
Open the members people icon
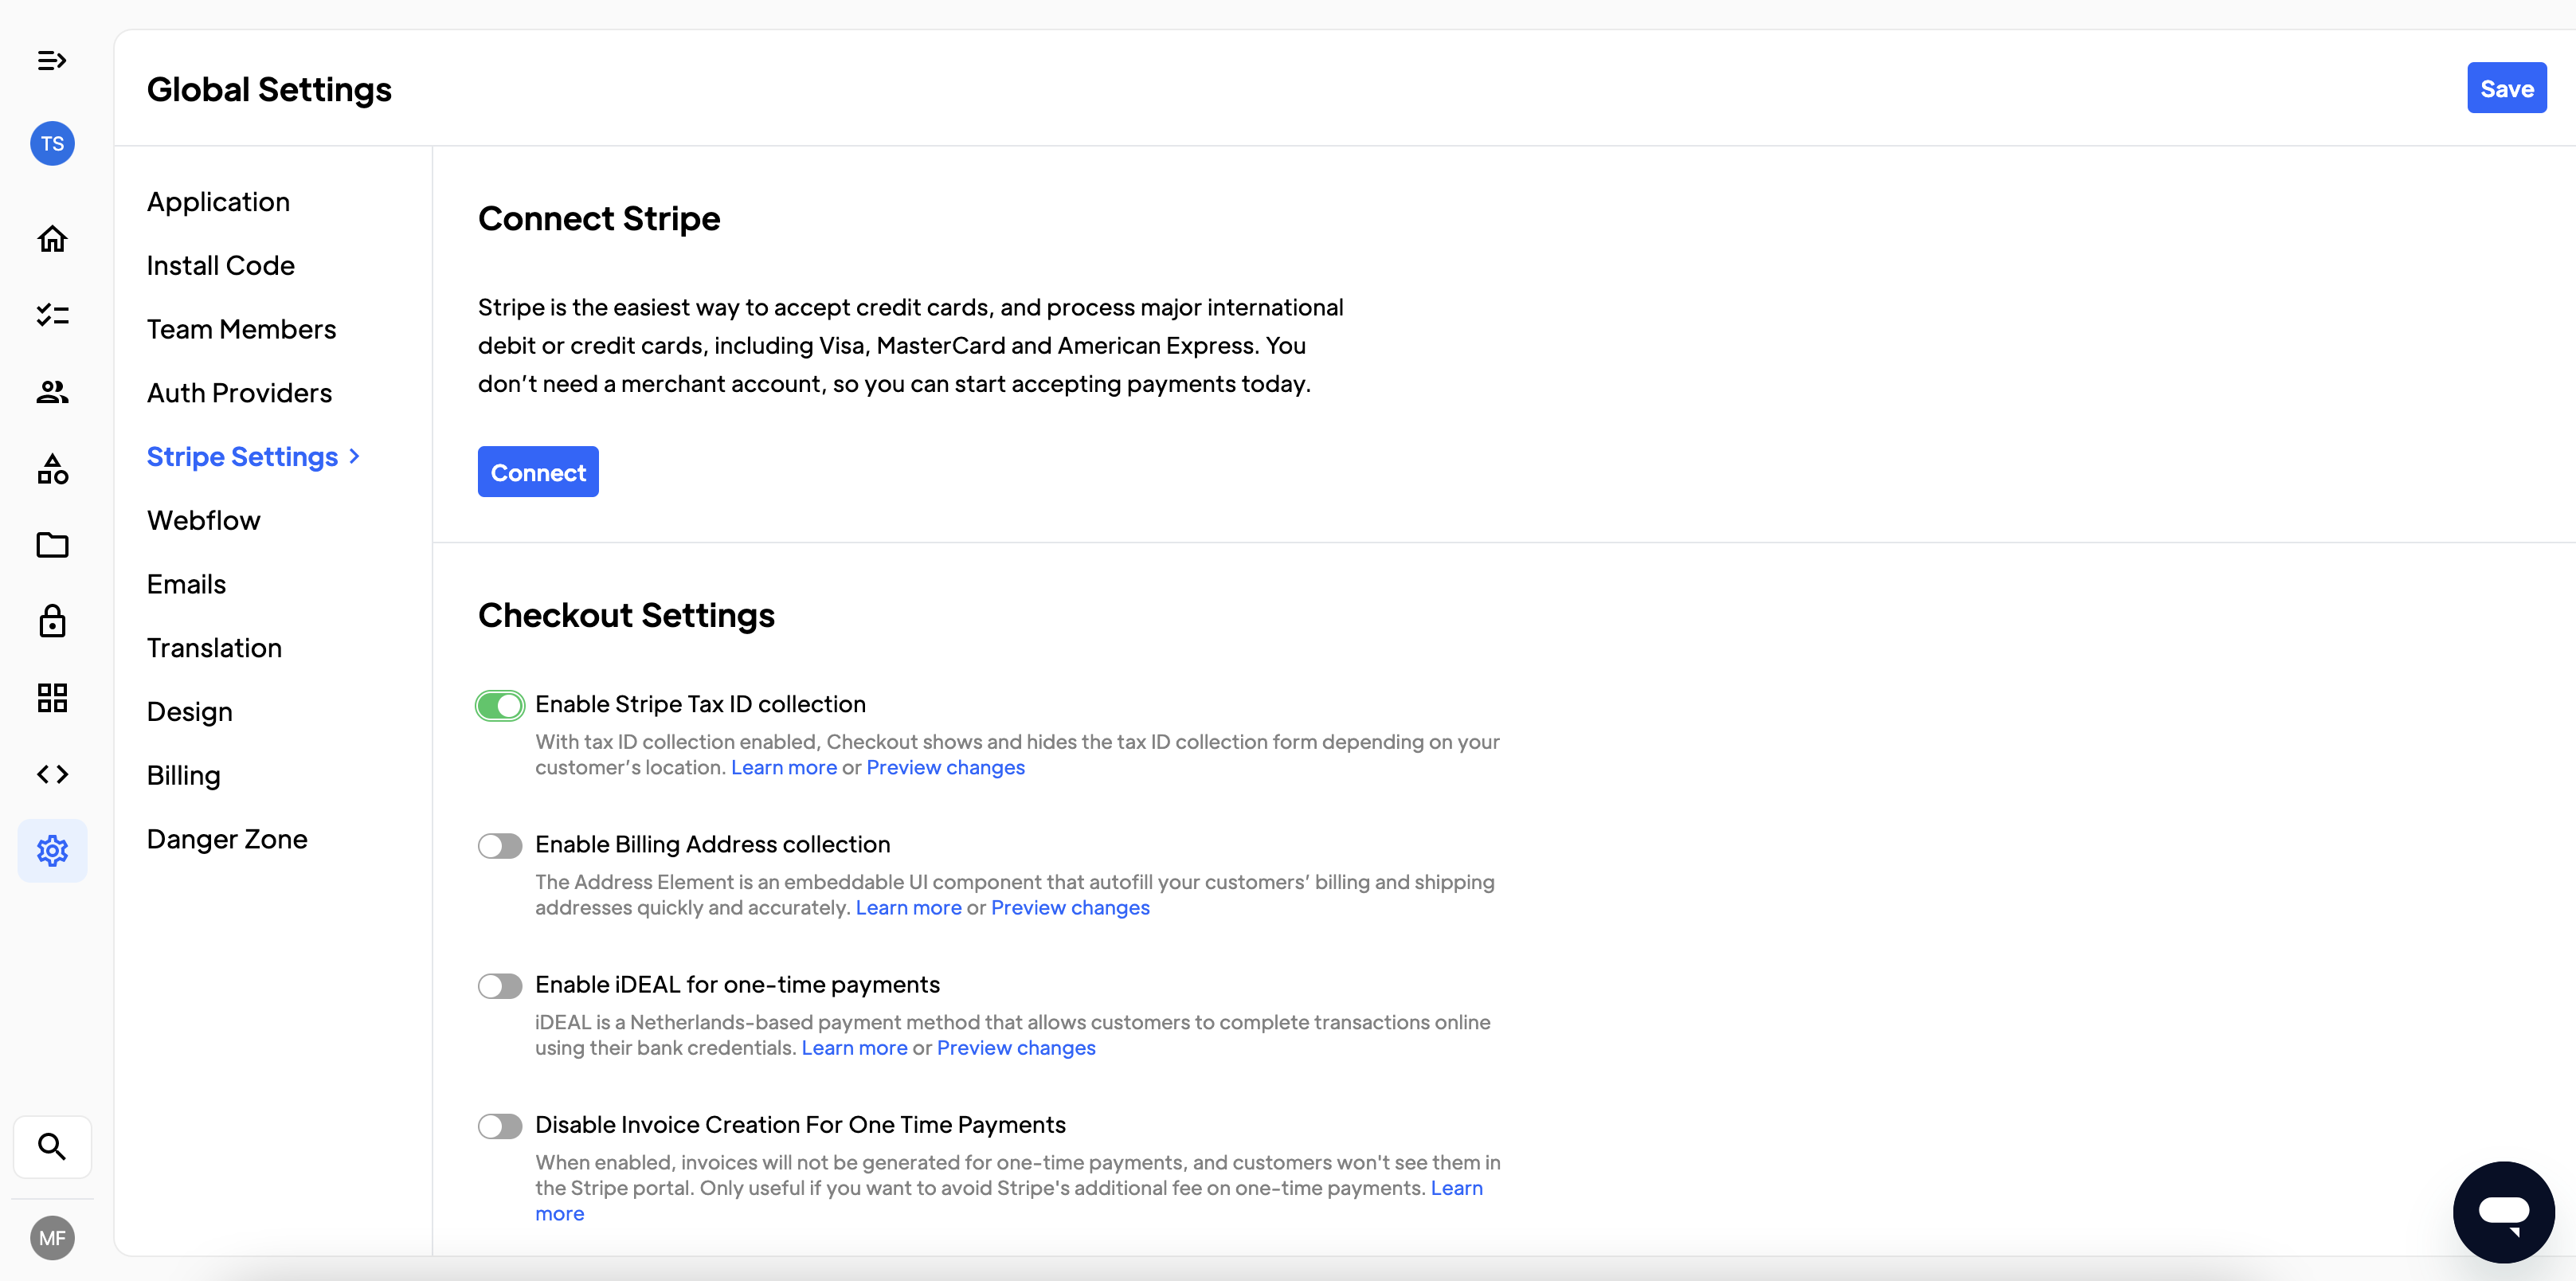[x=52, y=392]
